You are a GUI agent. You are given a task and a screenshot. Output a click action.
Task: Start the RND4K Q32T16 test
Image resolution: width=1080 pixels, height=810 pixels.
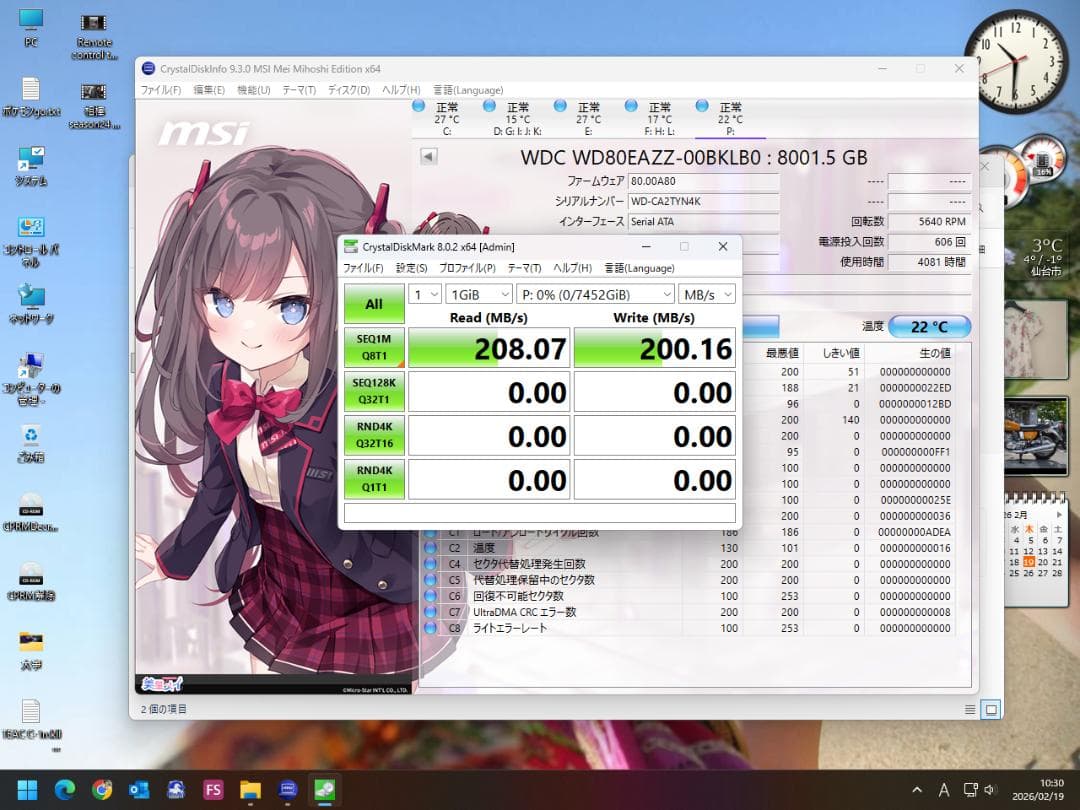374,435
